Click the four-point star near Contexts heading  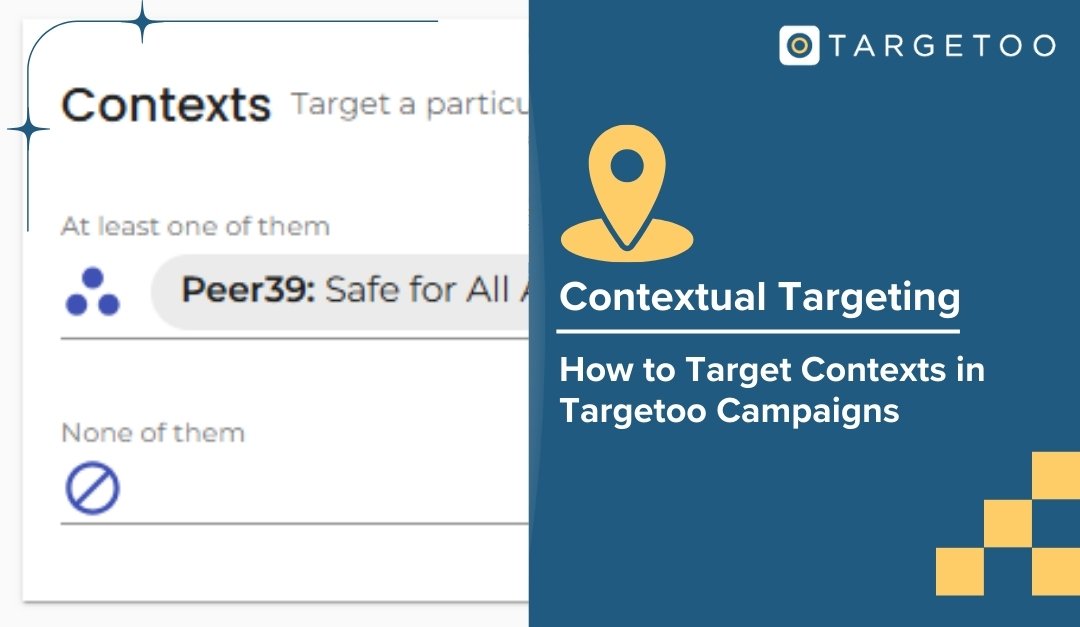tap(28, 129)
